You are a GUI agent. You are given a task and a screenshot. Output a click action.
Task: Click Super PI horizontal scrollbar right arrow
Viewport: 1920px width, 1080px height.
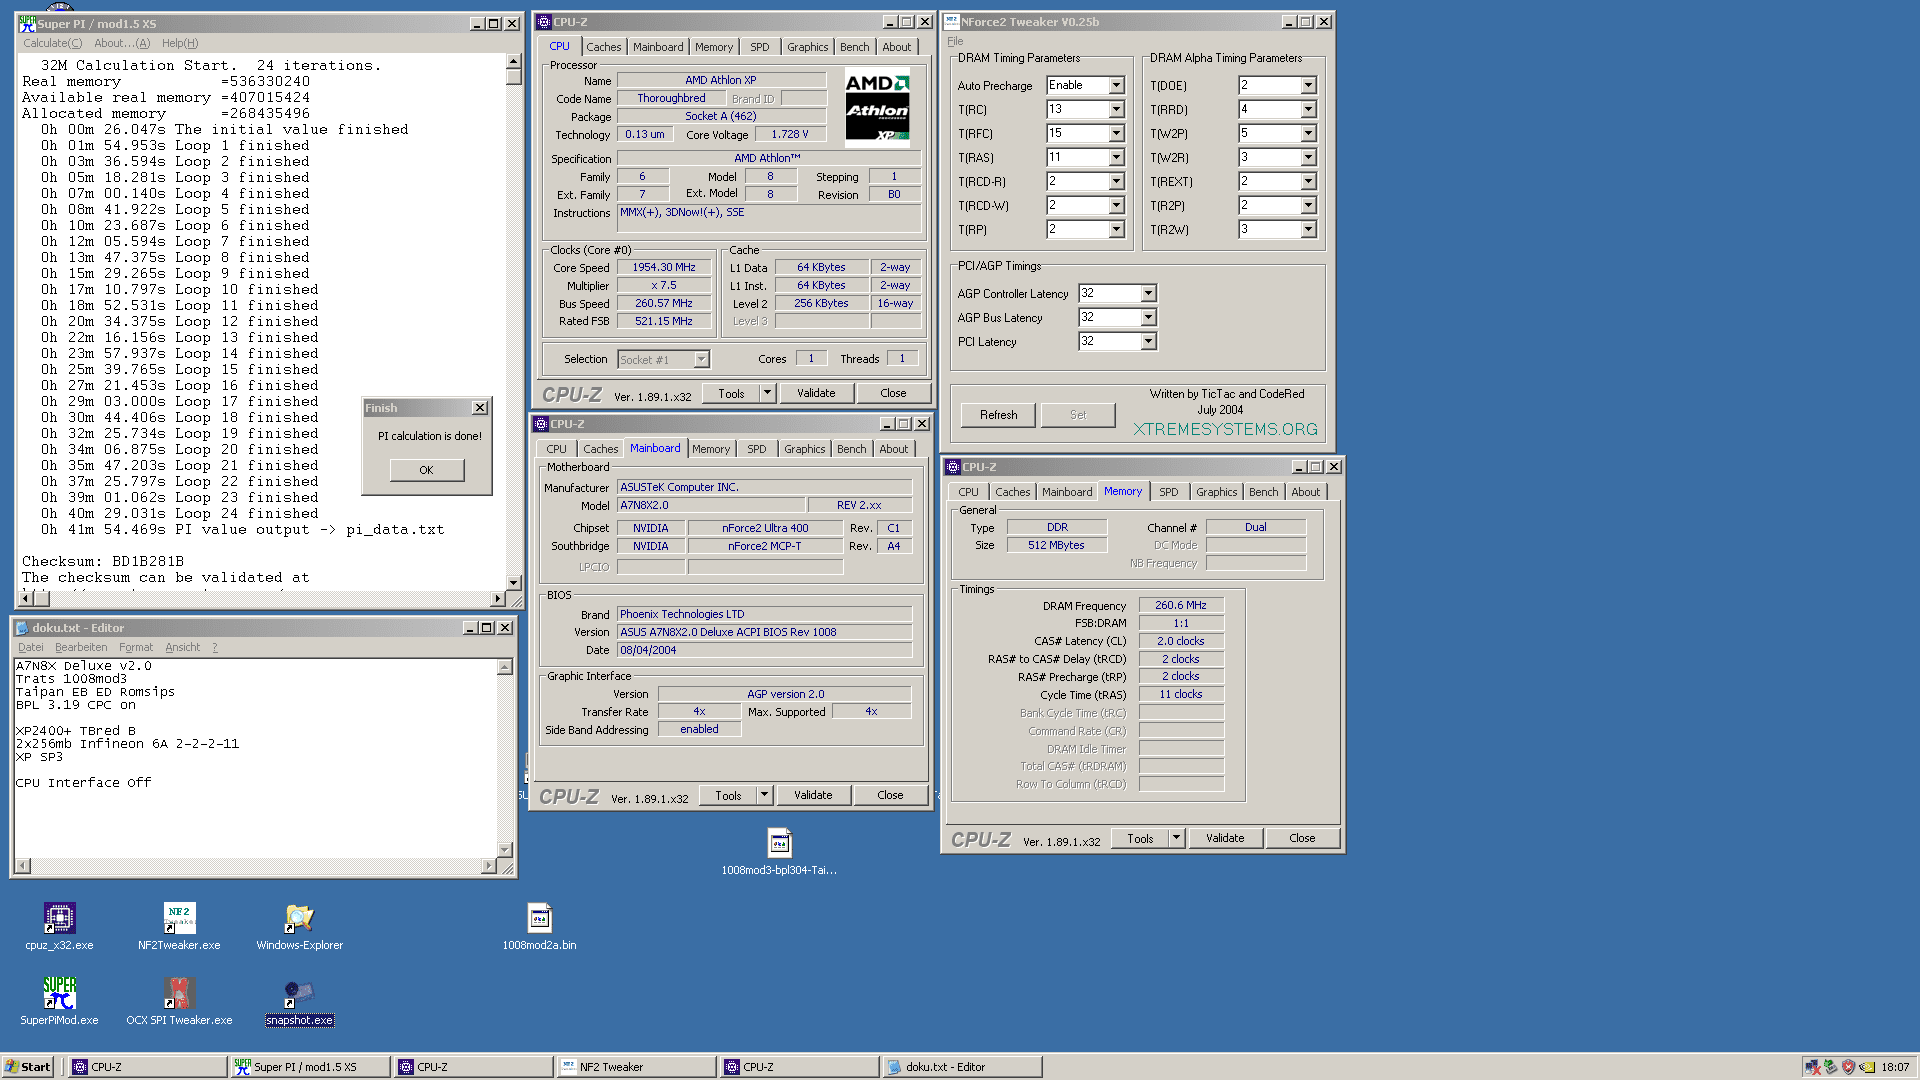click(498, 599)
